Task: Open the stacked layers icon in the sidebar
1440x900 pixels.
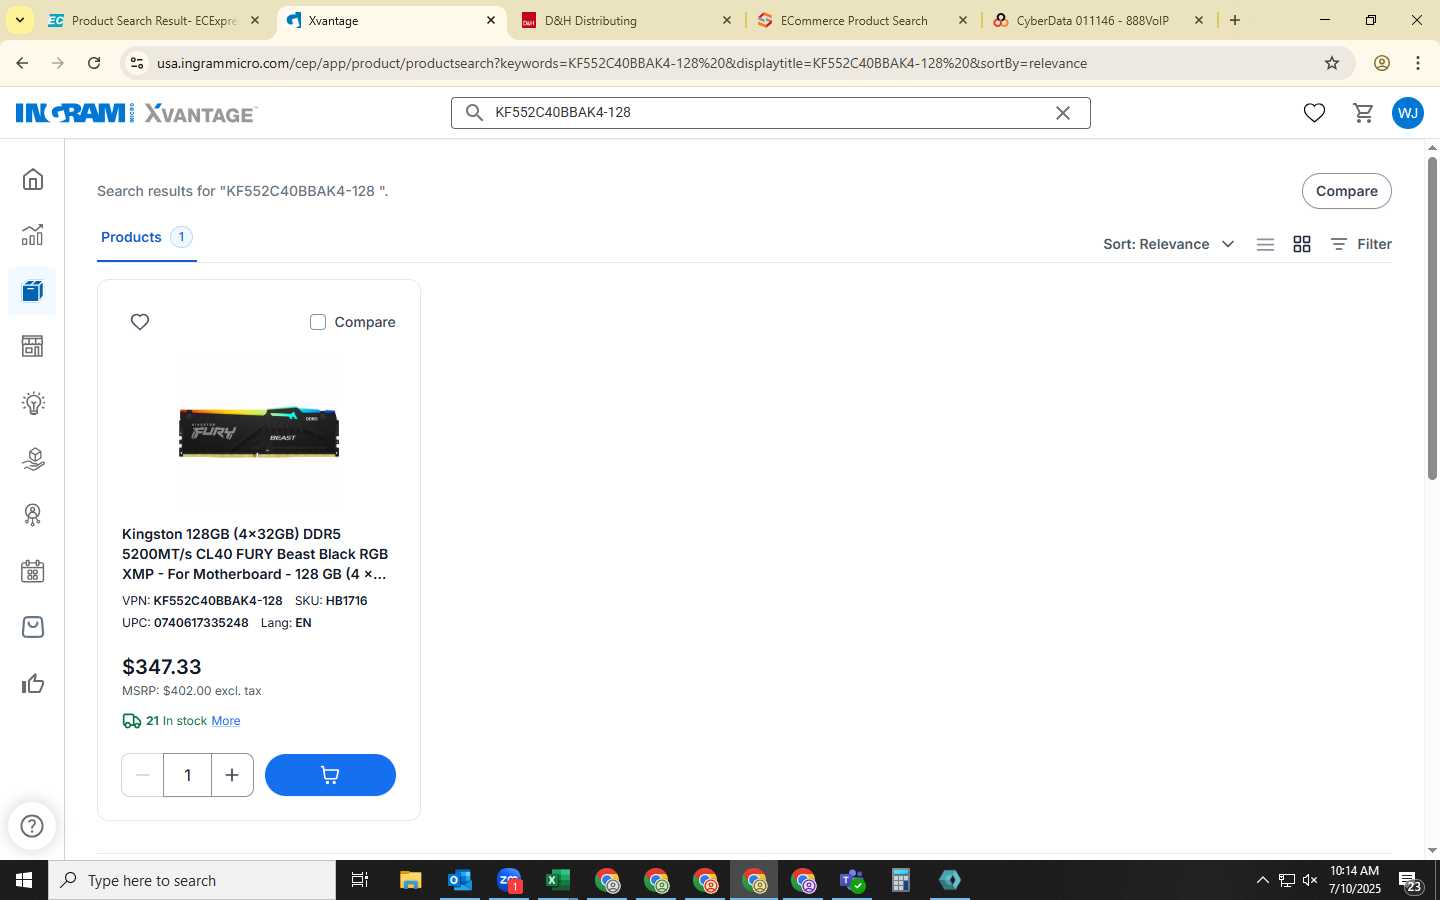Action: 33,459
